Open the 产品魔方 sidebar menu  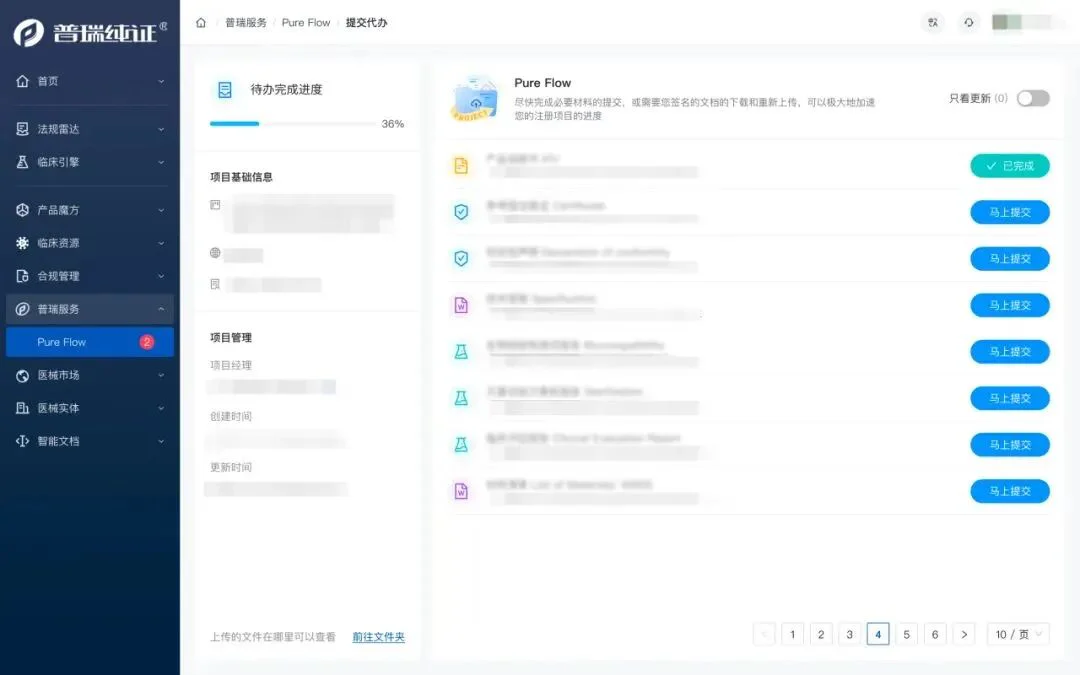coord(90,210)
